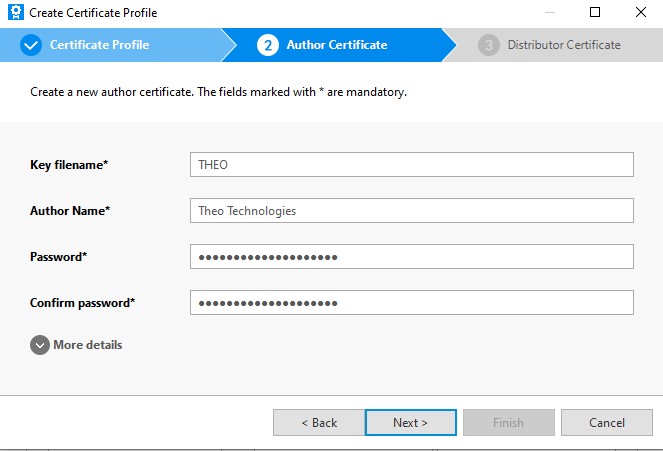The width and height of the screenshot is (663, 451).
Task: Expand More details using the chevron icon
Action: point(40,345)
